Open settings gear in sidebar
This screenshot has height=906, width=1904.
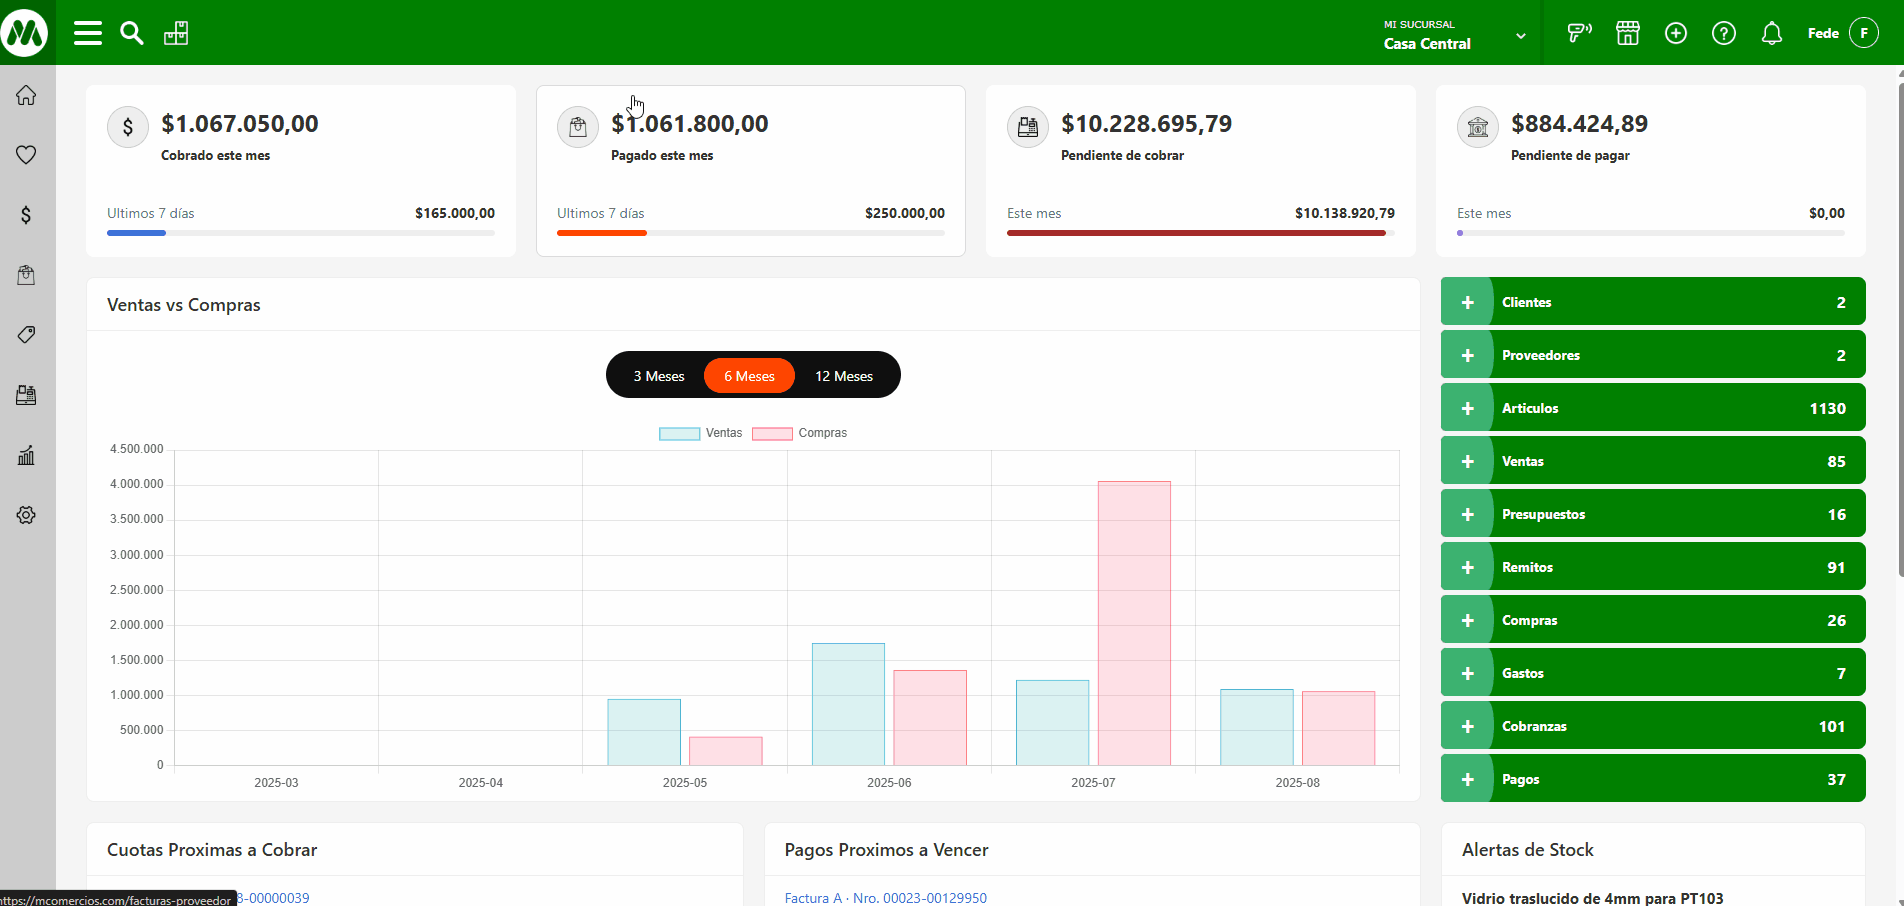click(27, 515)
